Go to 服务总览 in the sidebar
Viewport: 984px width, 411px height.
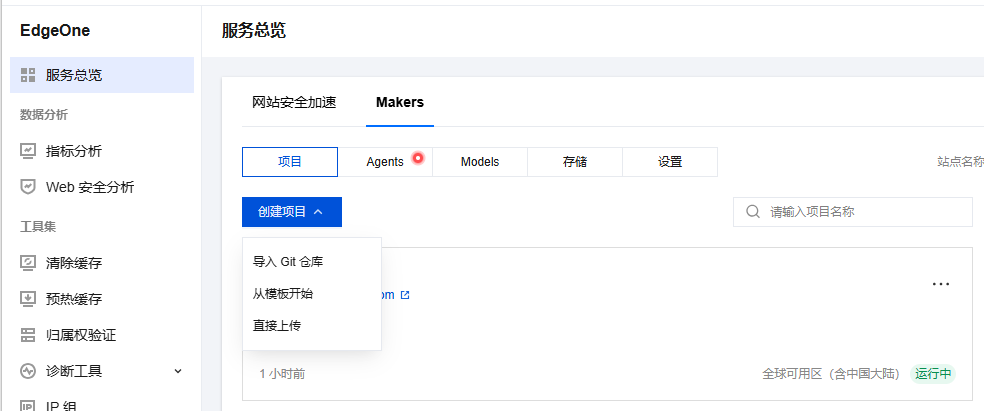102,75
